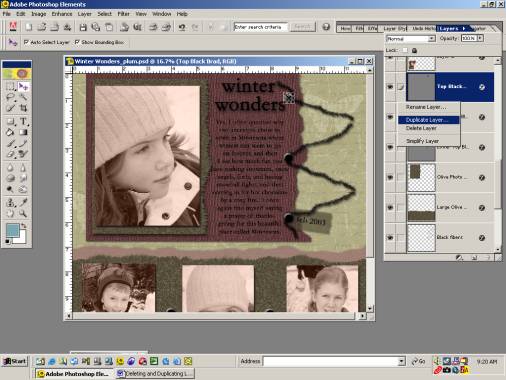The height and width of the screenshot is (380, 506).
Task: Select the Burn tool
Action: pyautogui.click(x=23, y=189)
